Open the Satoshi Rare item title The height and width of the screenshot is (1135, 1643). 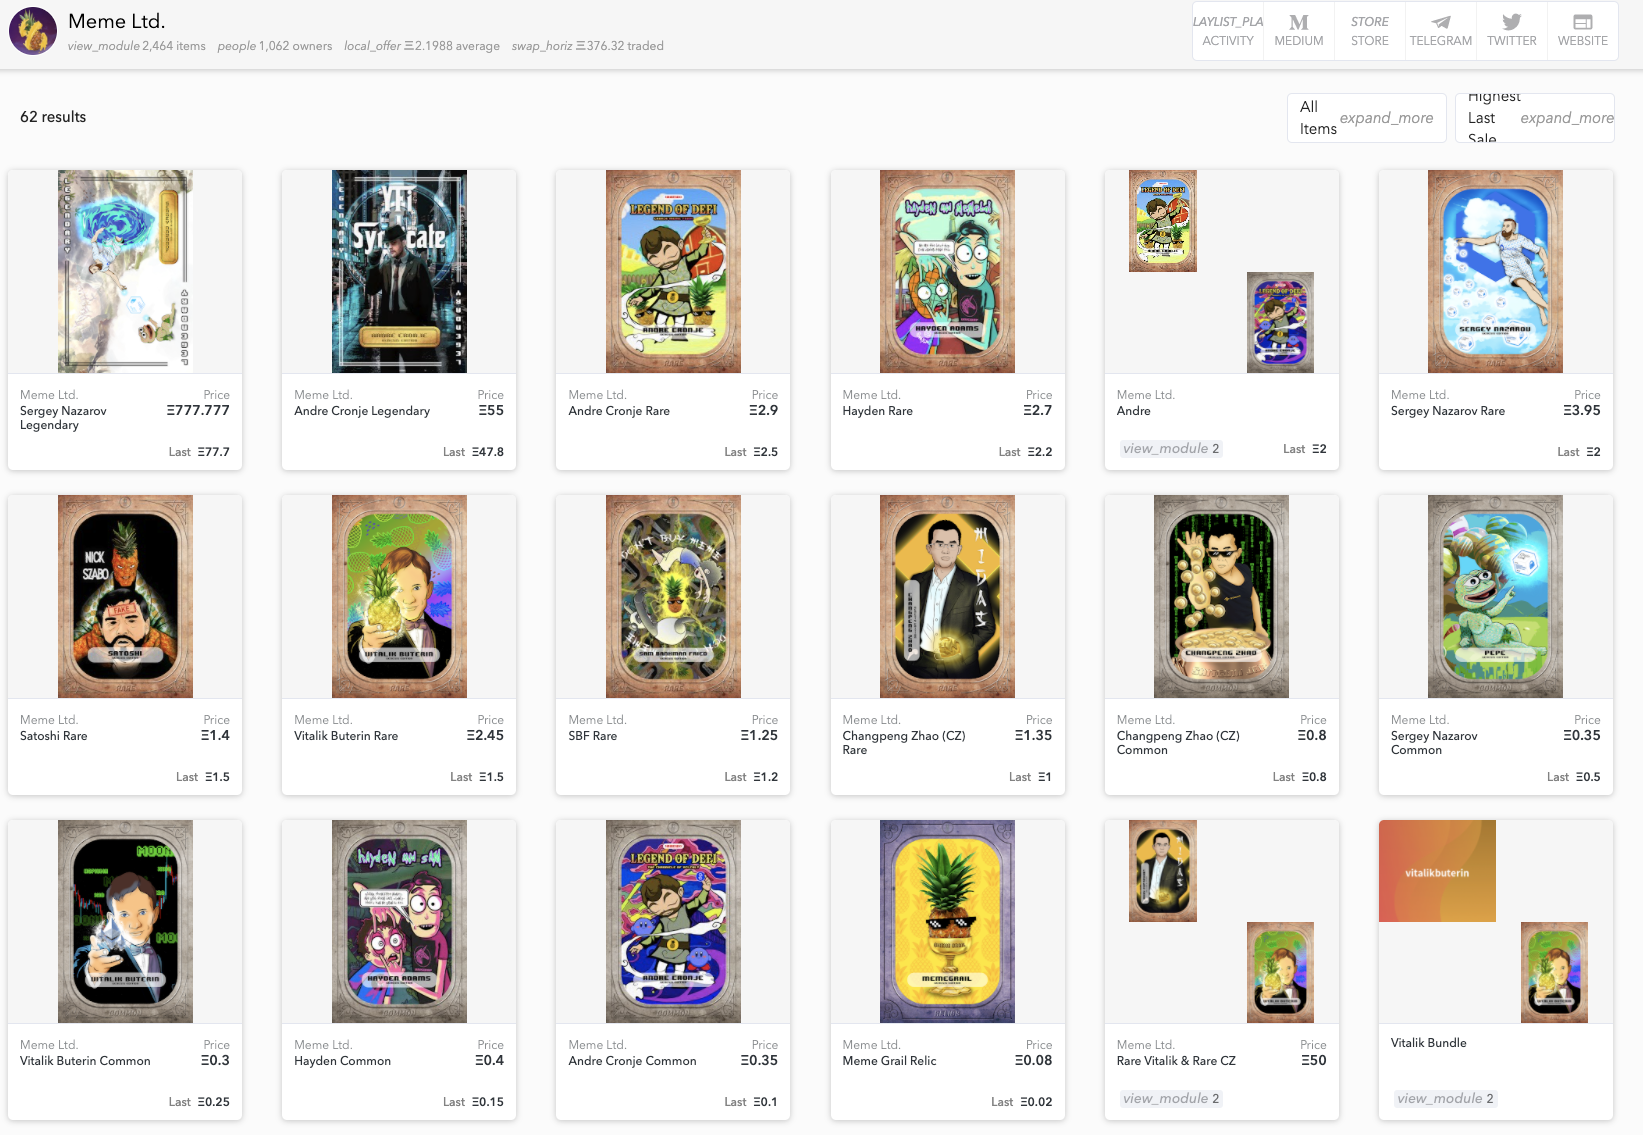(53, 736)
